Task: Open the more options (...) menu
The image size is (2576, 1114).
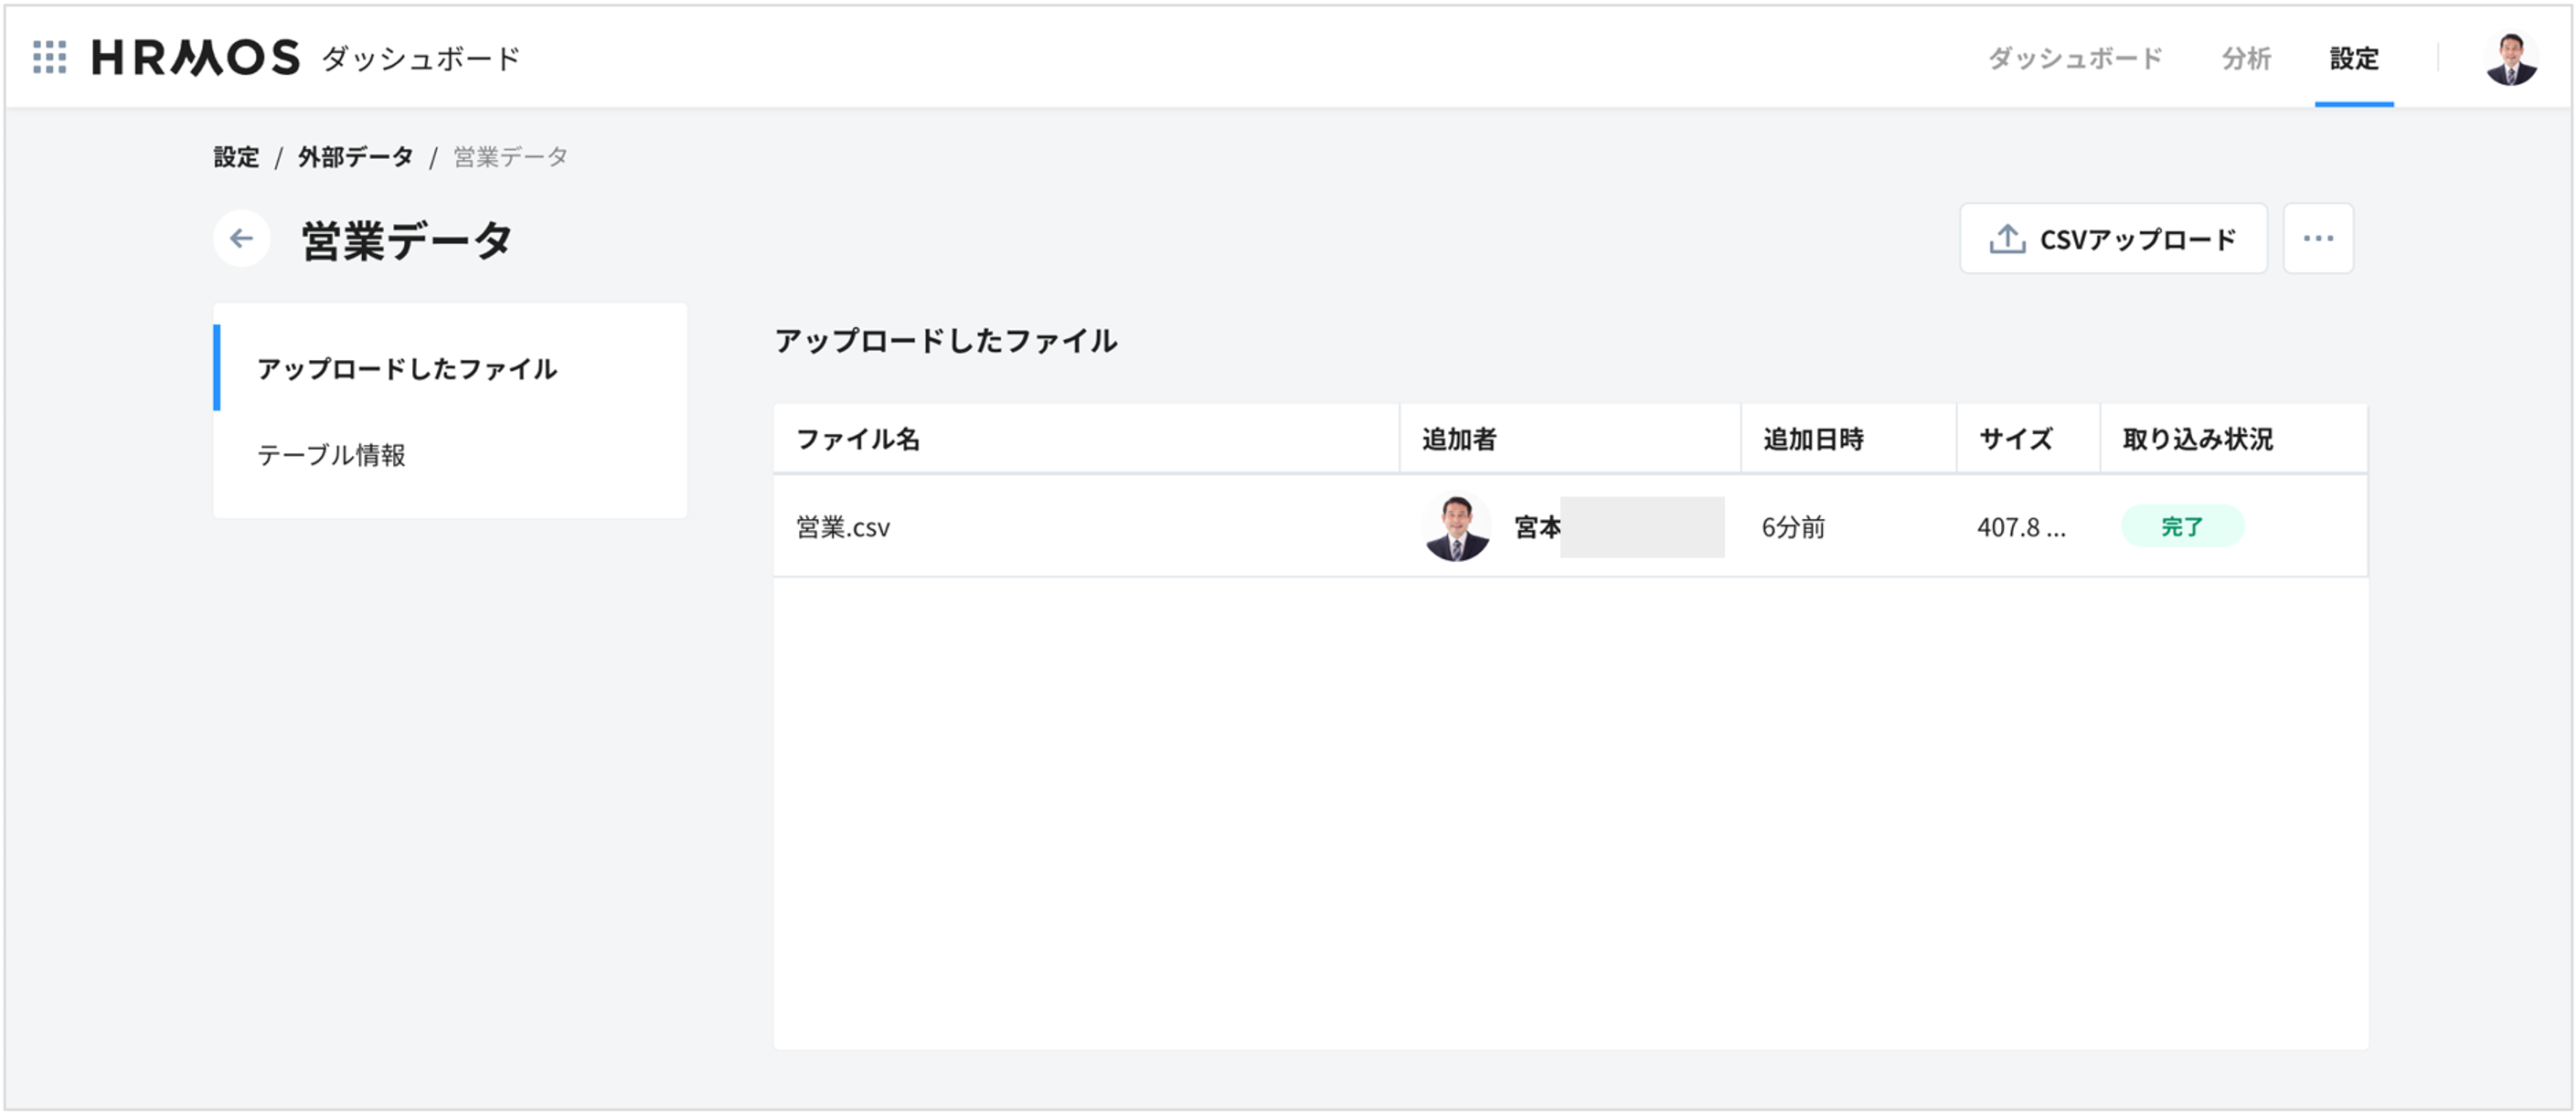Action: pyautogui.click(x=2318, y=238)
